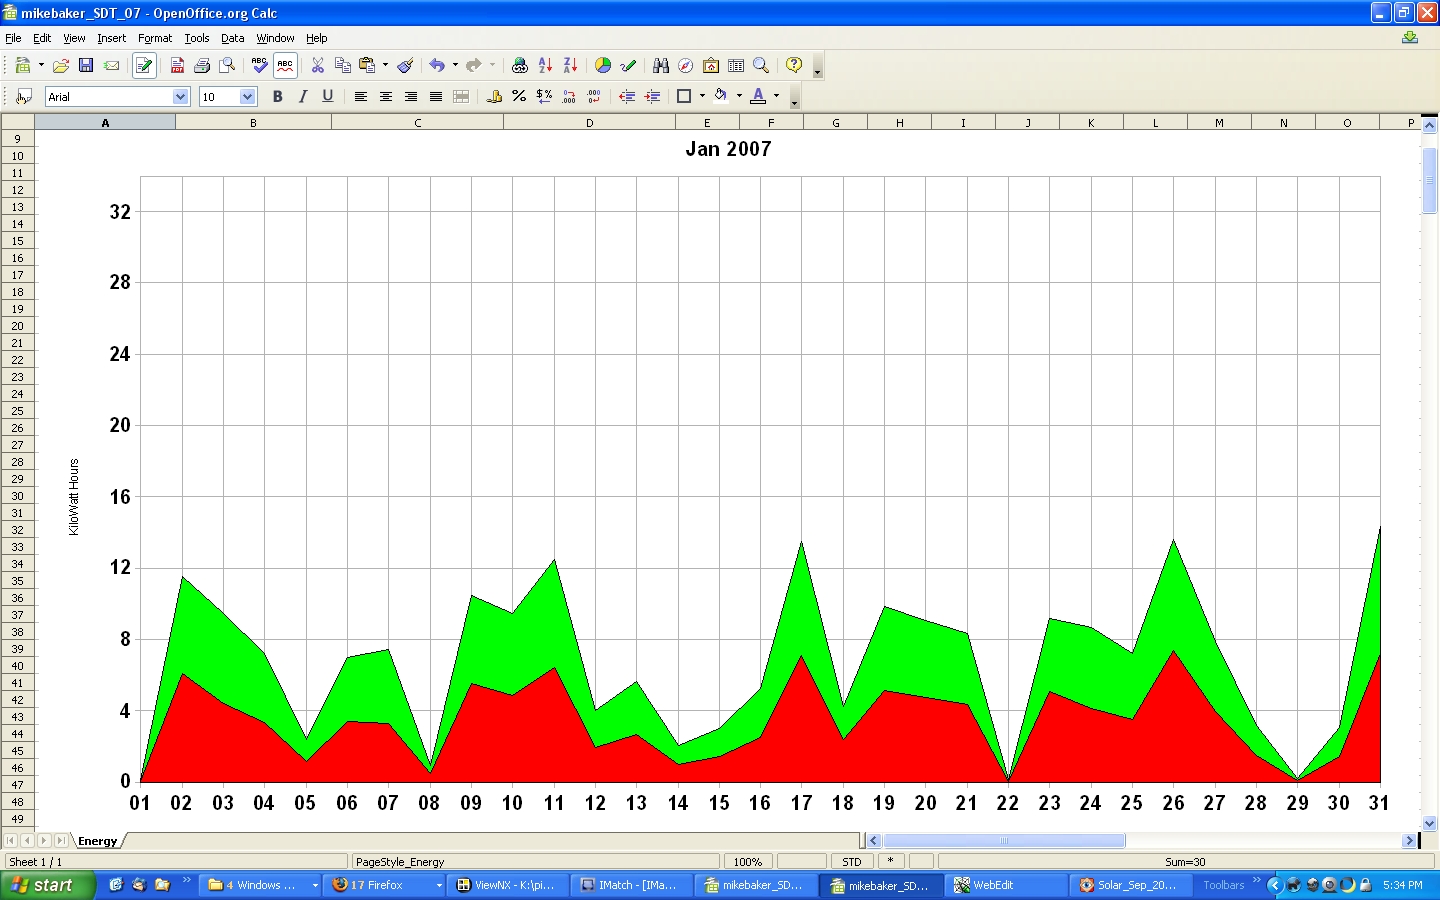The width and height of the screenshot is (1440, 900).
Task: Expand the font color dropdown arrow
Action: 776,97
